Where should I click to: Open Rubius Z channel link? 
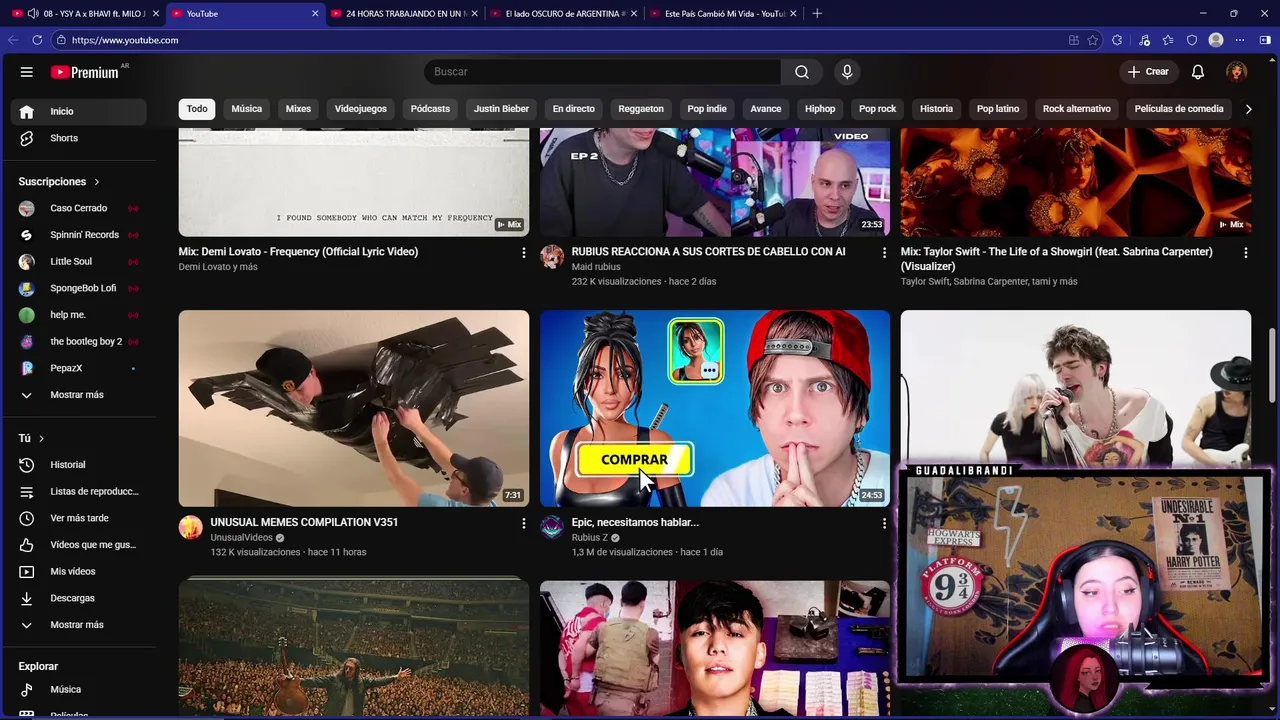[590, 538]
